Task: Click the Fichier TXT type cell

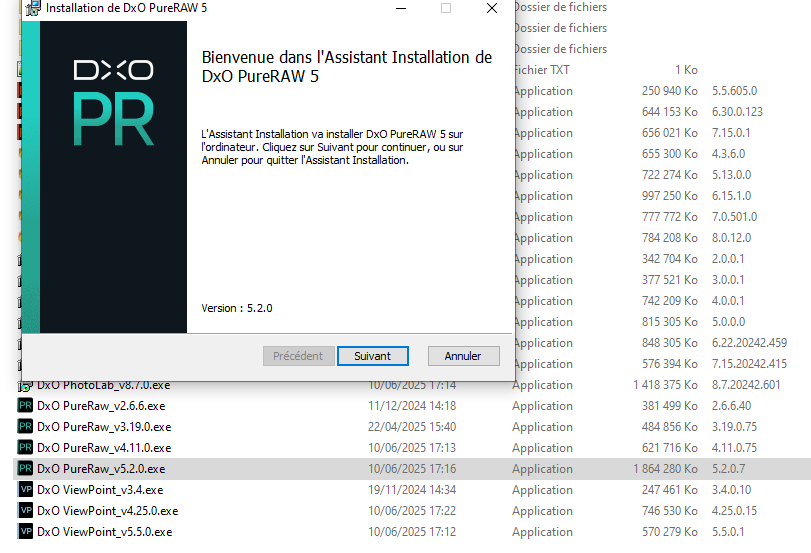Action: pos(542,70)
